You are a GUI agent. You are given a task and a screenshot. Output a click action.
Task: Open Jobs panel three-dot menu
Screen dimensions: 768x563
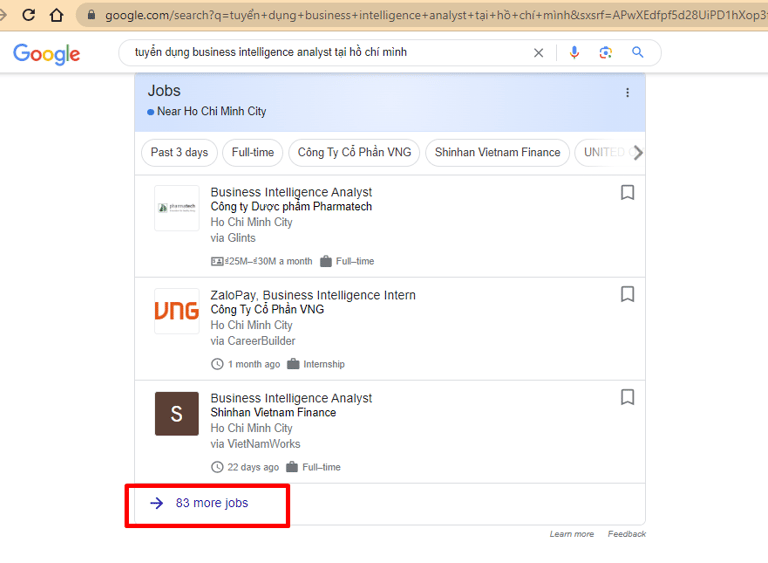tap(627, 93)
